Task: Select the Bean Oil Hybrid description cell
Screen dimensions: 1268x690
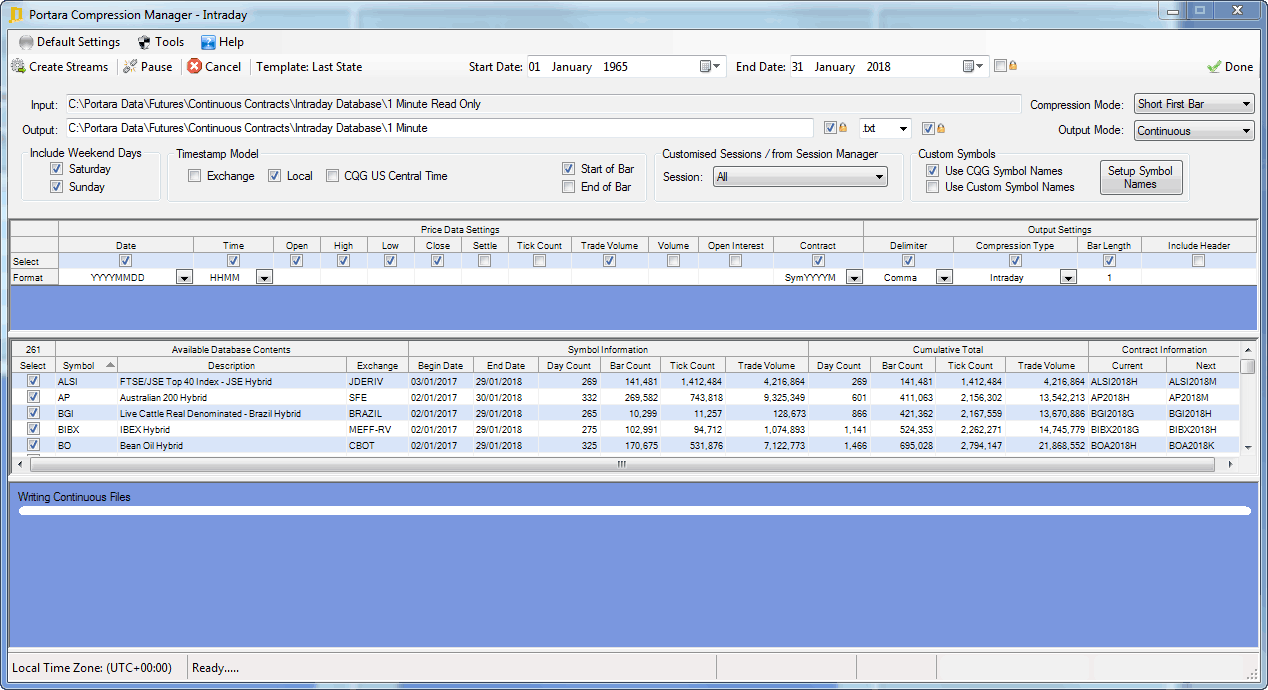Action: [232, 445]
